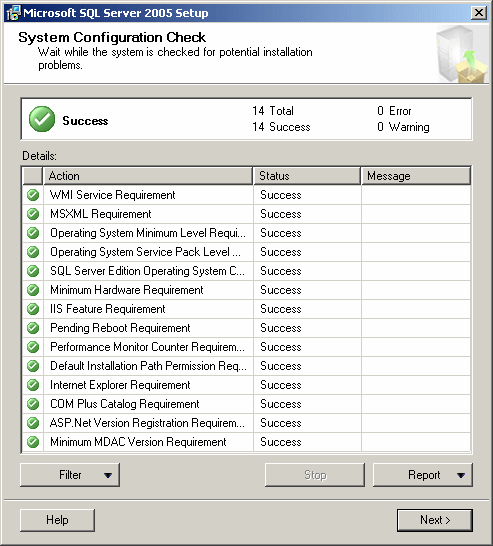Click the '14 Success' summary count
This screenshot has width=493, height=546.
(x=281, y=127)
